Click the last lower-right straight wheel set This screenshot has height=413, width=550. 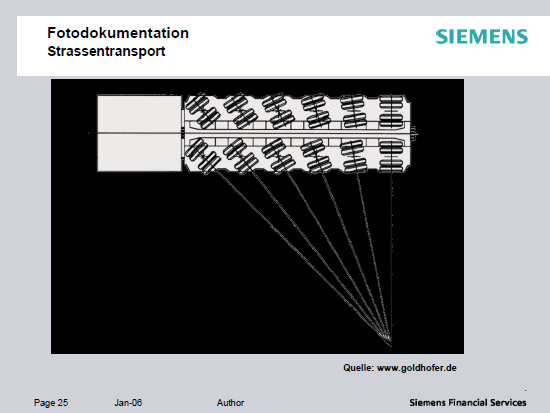coord(391,156)
